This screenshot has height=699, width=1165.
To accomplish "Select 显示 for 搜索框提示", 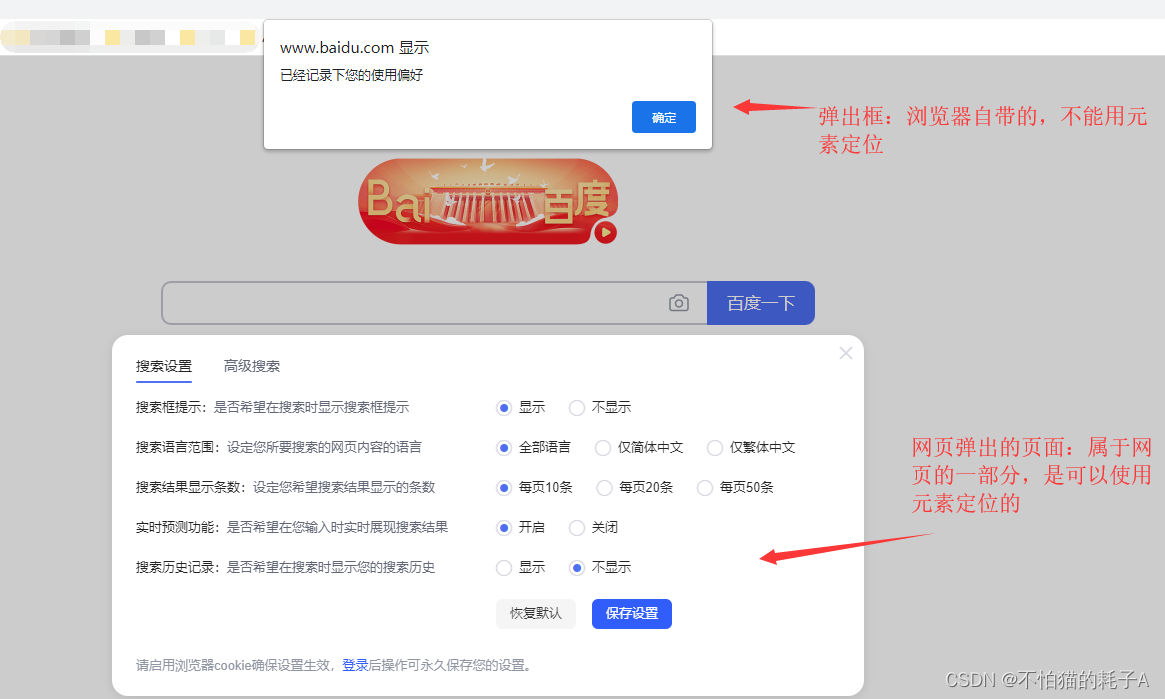I will [x=504, y=408].
